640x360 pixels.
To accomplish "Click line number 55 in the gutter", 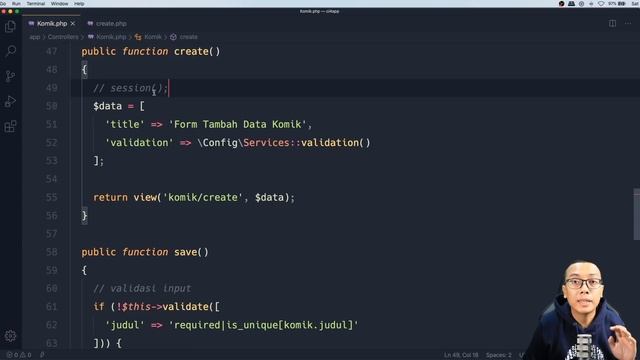I will (51, 198).
